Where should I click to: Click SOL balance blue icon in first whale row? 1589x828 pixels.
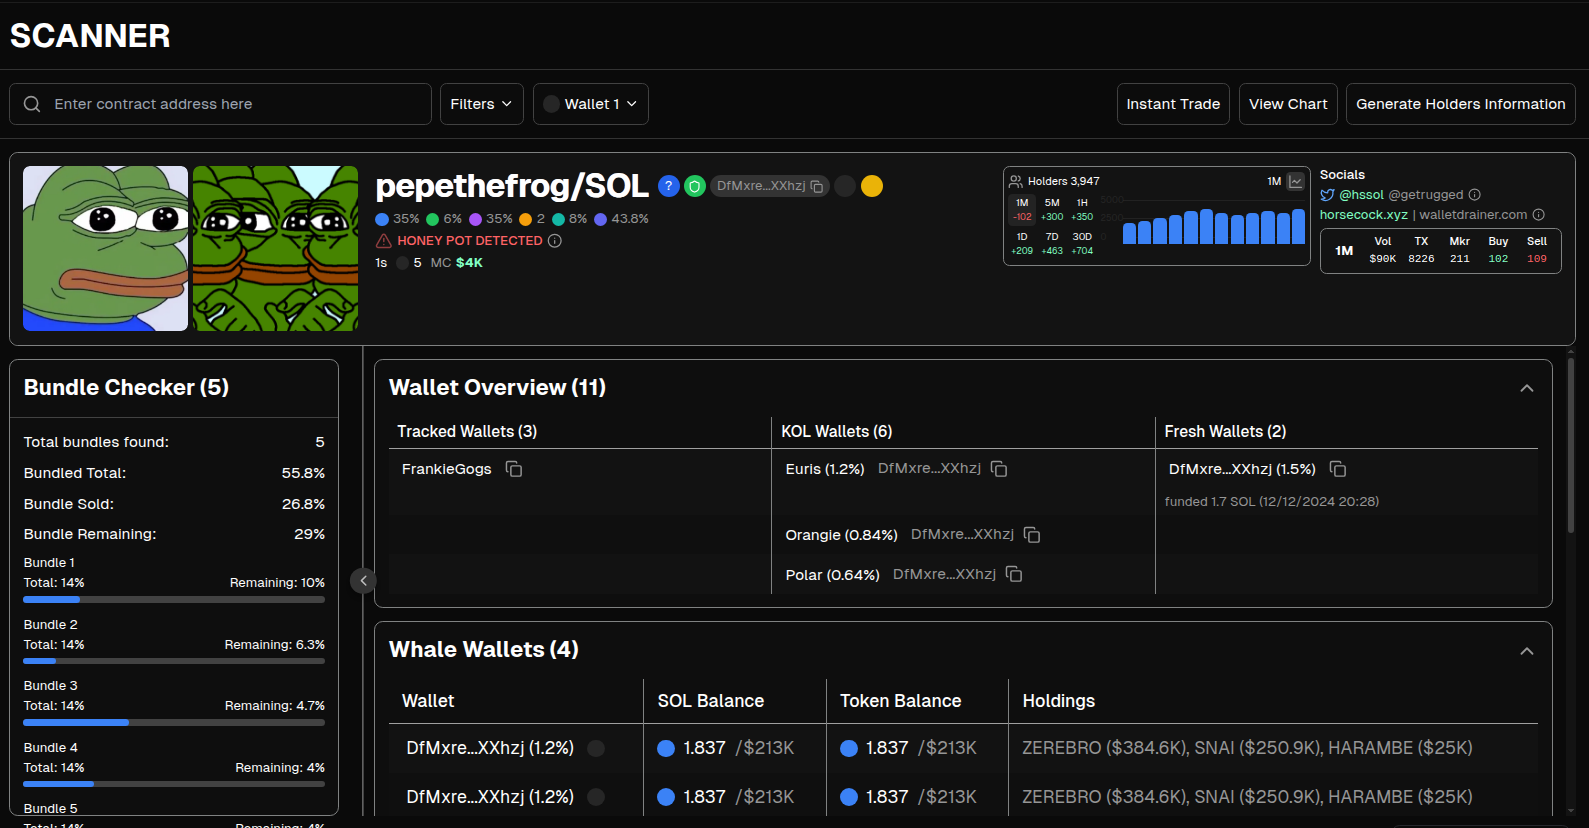click(x=666, y=748)
